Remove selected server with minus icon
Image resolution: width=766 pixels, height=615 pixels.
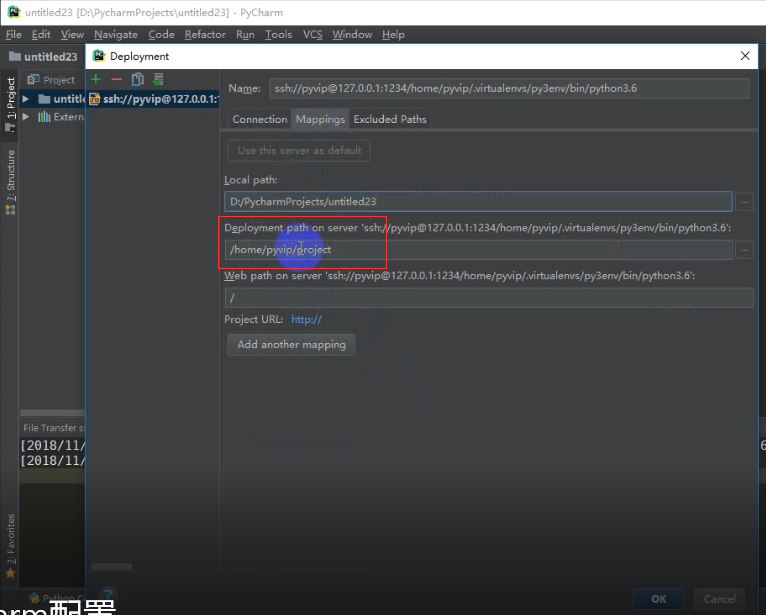tap(116, 79)
